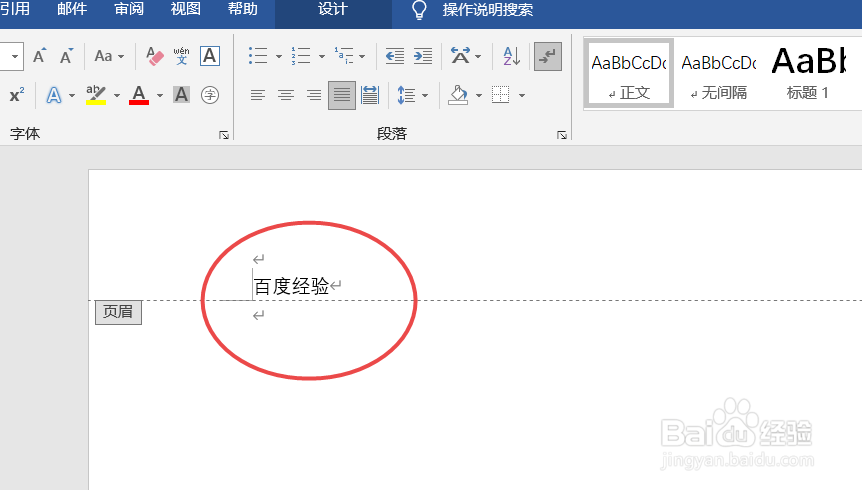
Task: Align text left
Action: click(258, 95)
